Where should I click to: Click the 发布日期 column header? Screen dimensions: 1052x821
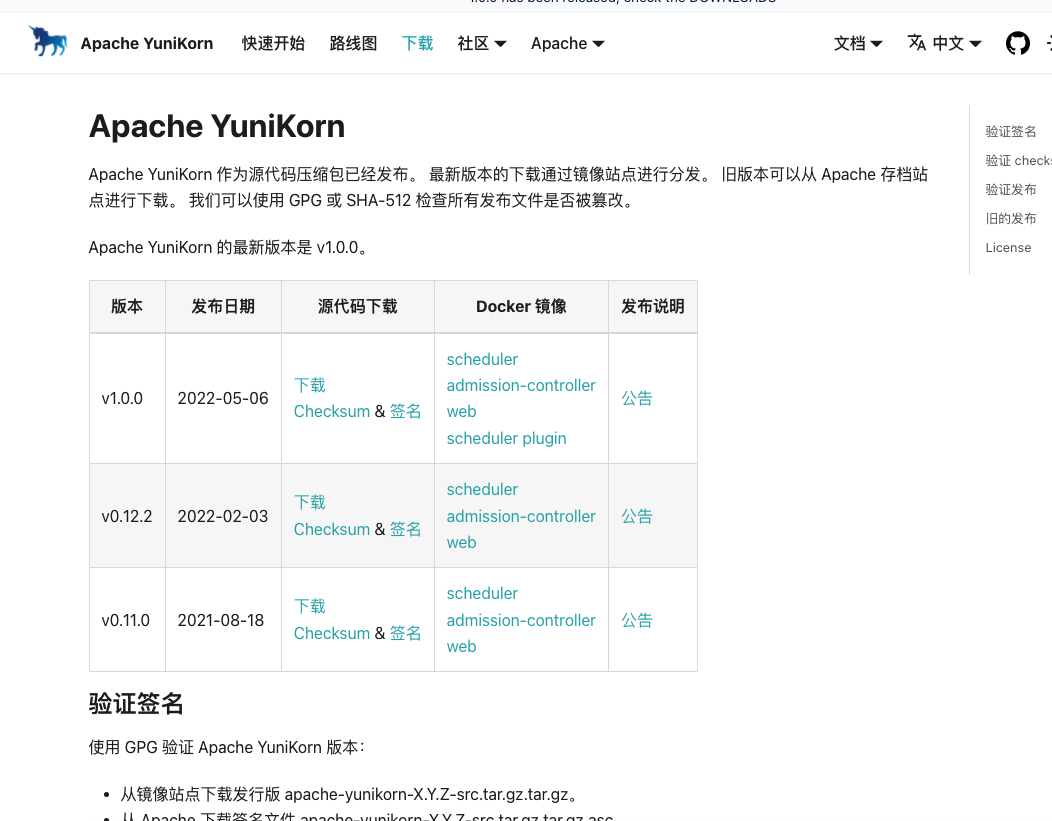click(x=223, y=307)
